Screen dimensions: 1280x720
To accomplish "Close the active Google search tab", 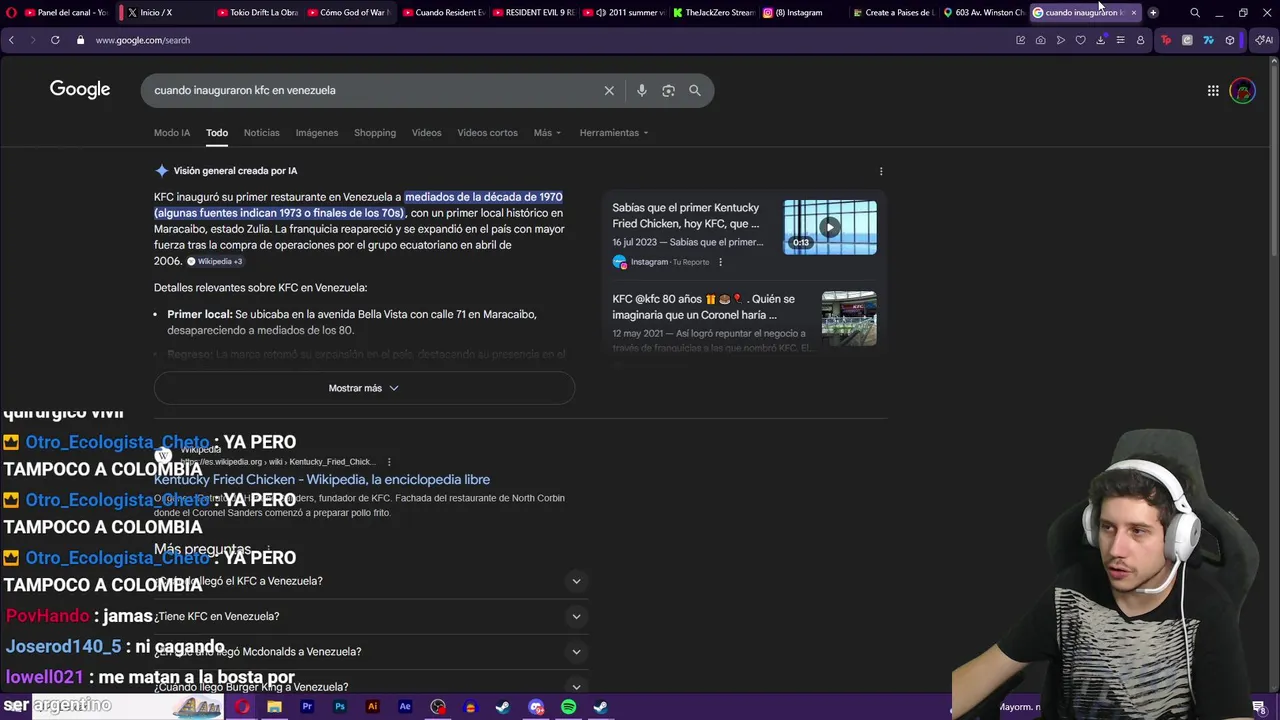I will point(1133,12).
